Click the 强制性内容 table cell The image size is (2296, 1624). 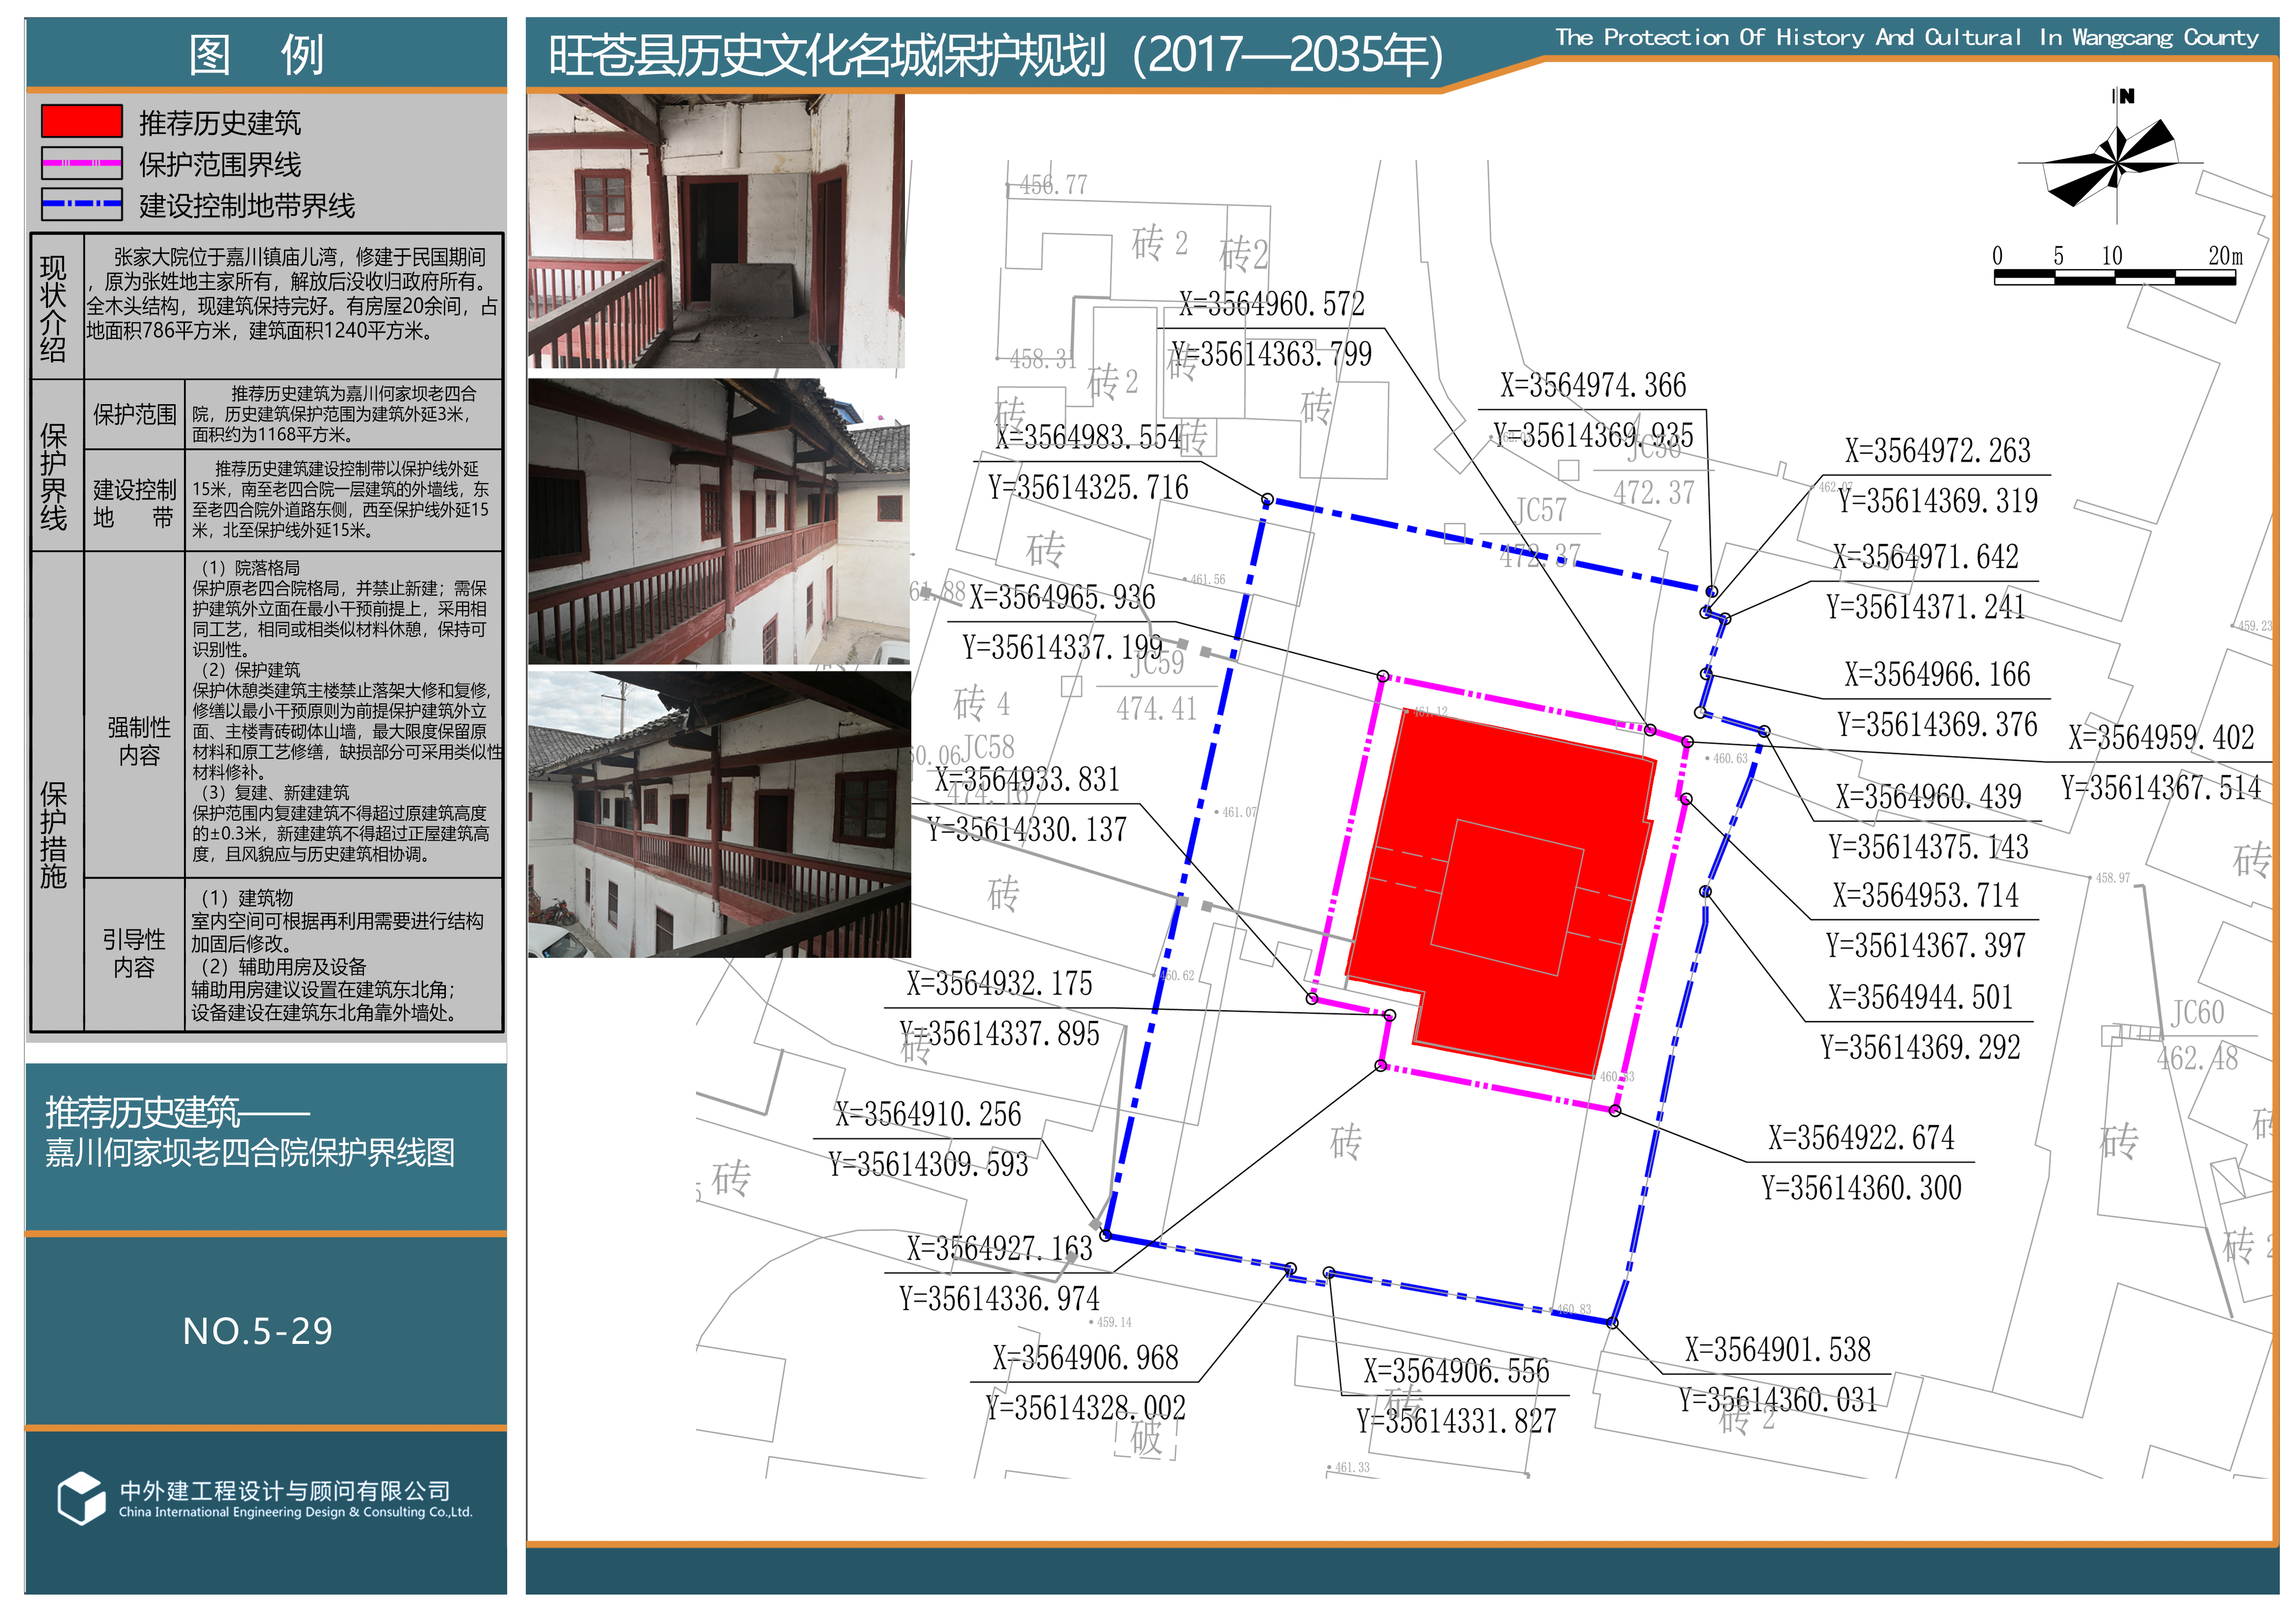click(138, 741)
